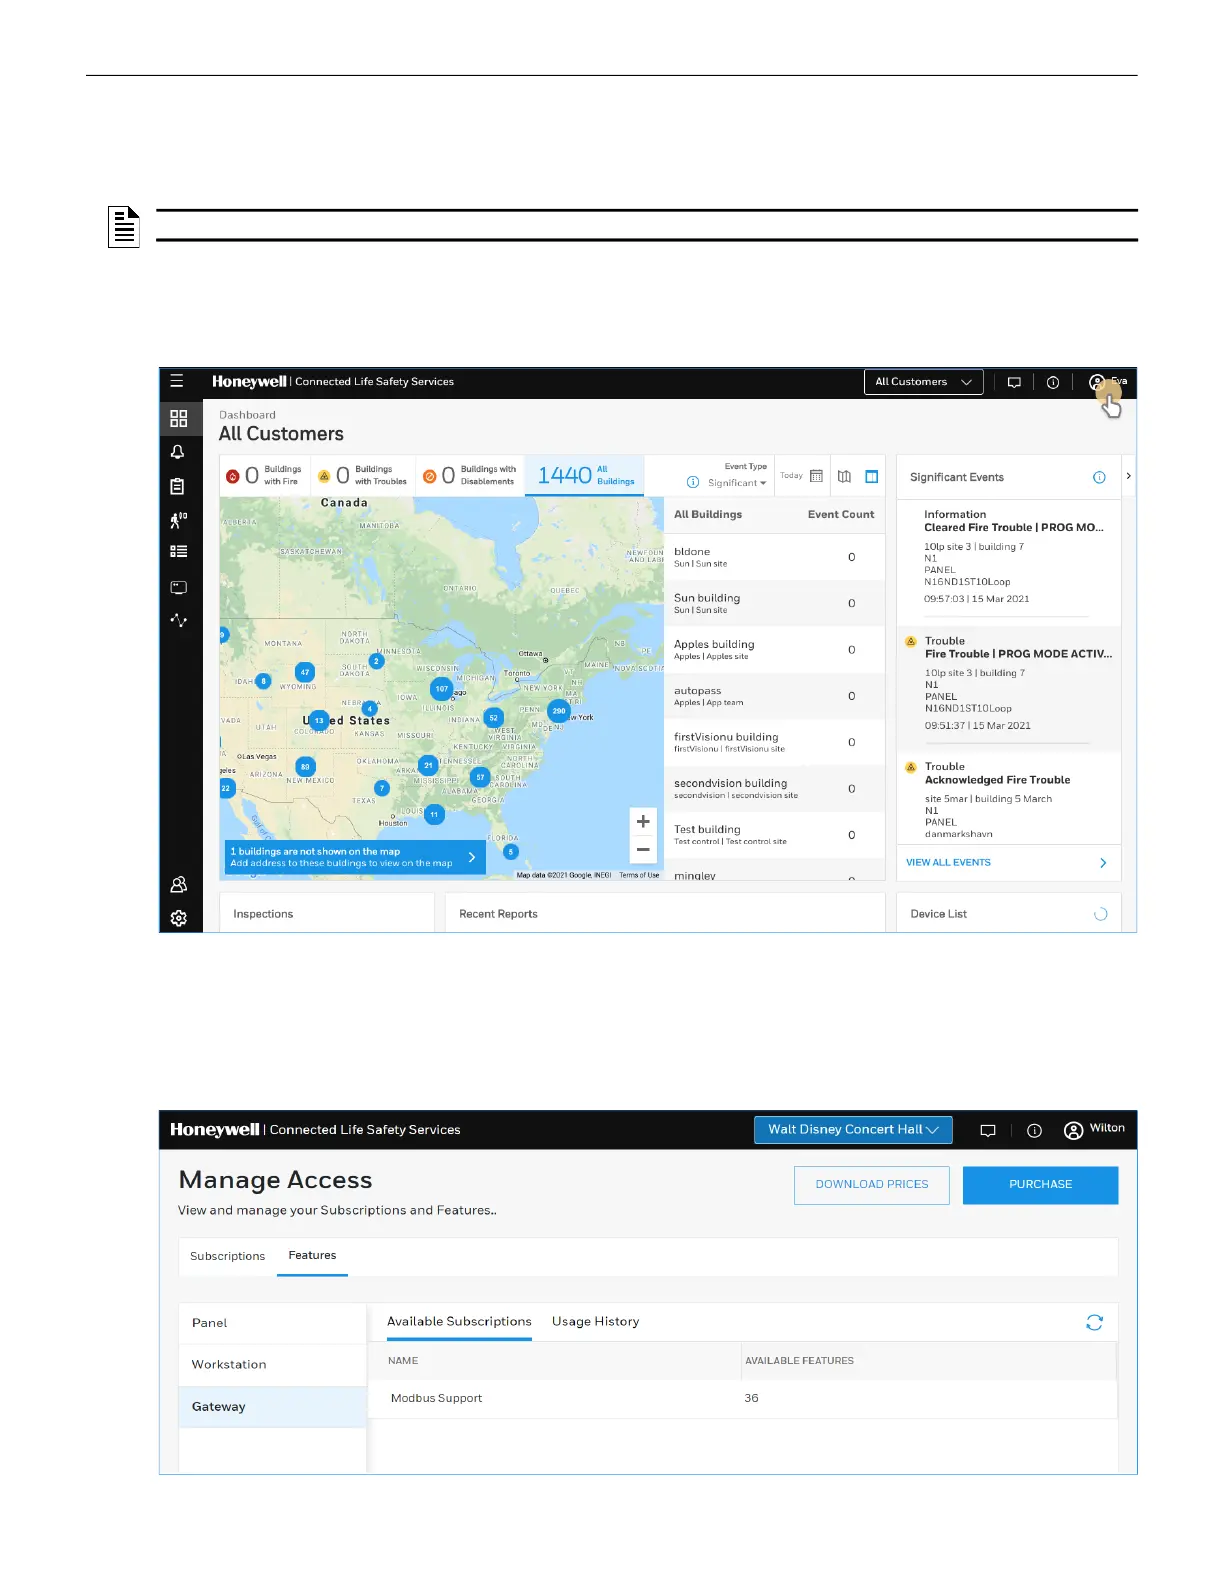Click map cluster marker labeled 47
1224x1584 pixels.
click(305, 672)
